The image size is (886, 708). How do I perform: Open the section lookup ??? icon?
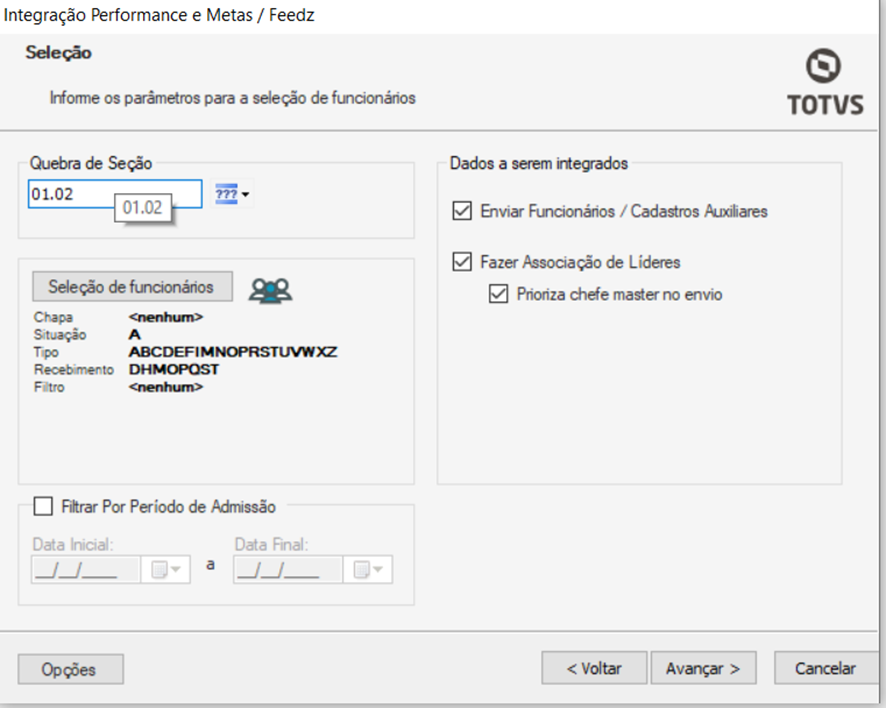(227, 194)
